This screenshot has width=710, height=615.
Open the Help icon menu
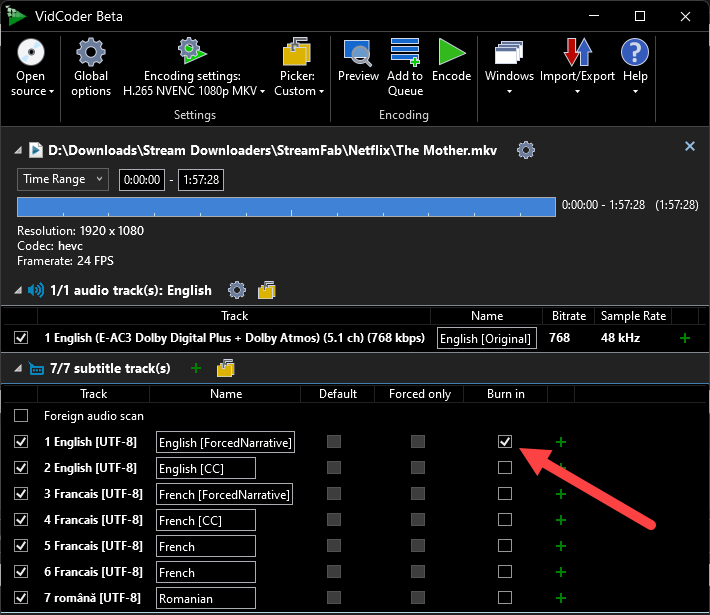point(635,53)
